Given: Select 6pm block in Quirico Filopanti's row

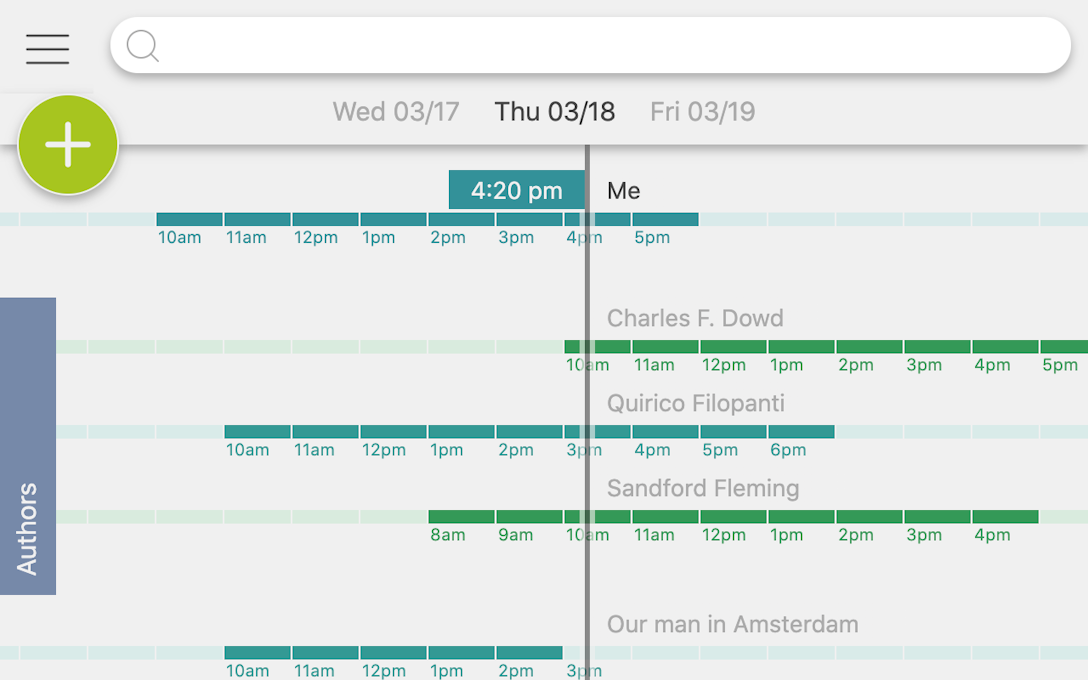Looking at the screenshot, I should pyautogui.click(x=801, y=432).
